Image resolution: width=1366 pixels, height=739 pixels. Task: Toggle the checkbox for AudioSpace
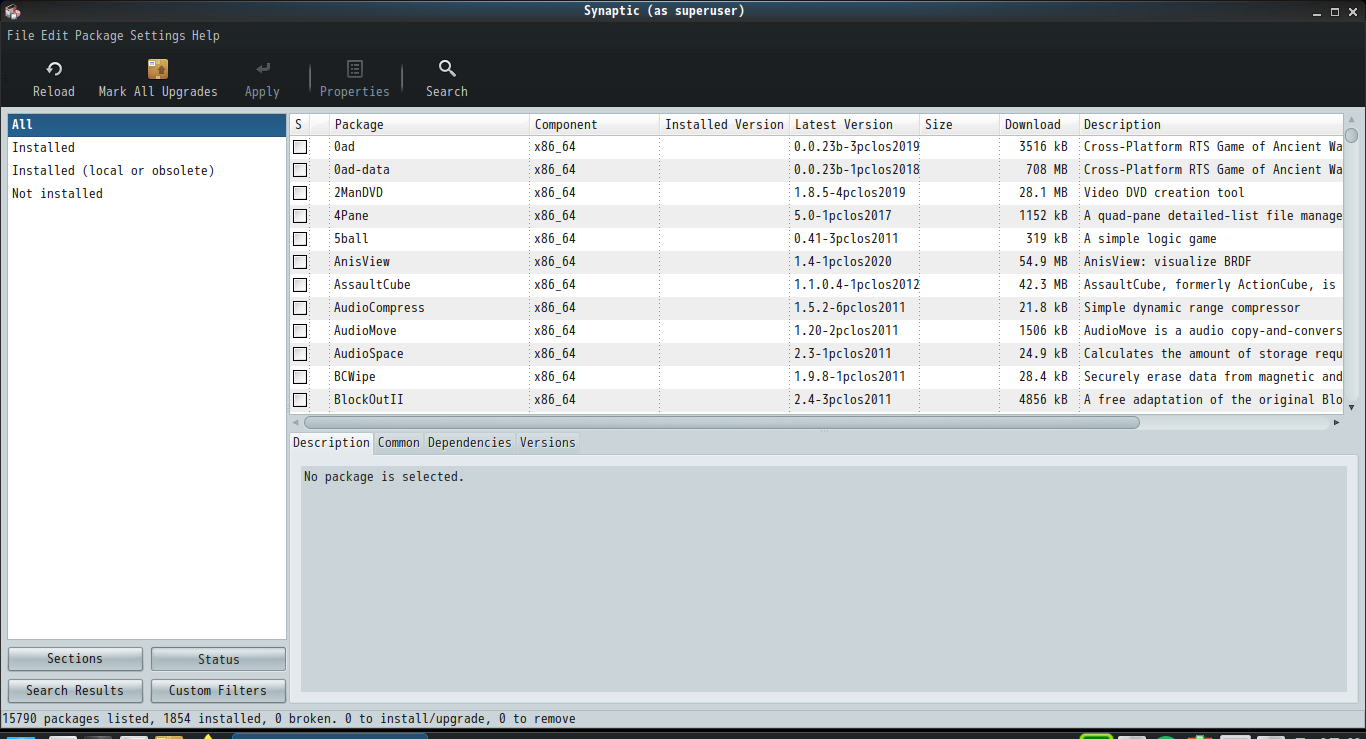pyautogui.click(x=300, y=354)
